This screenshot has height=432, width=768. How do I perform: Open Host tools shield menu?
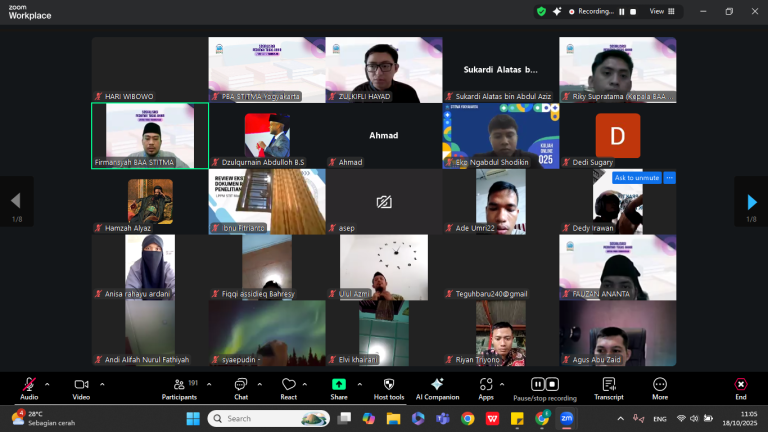(388, 385)
